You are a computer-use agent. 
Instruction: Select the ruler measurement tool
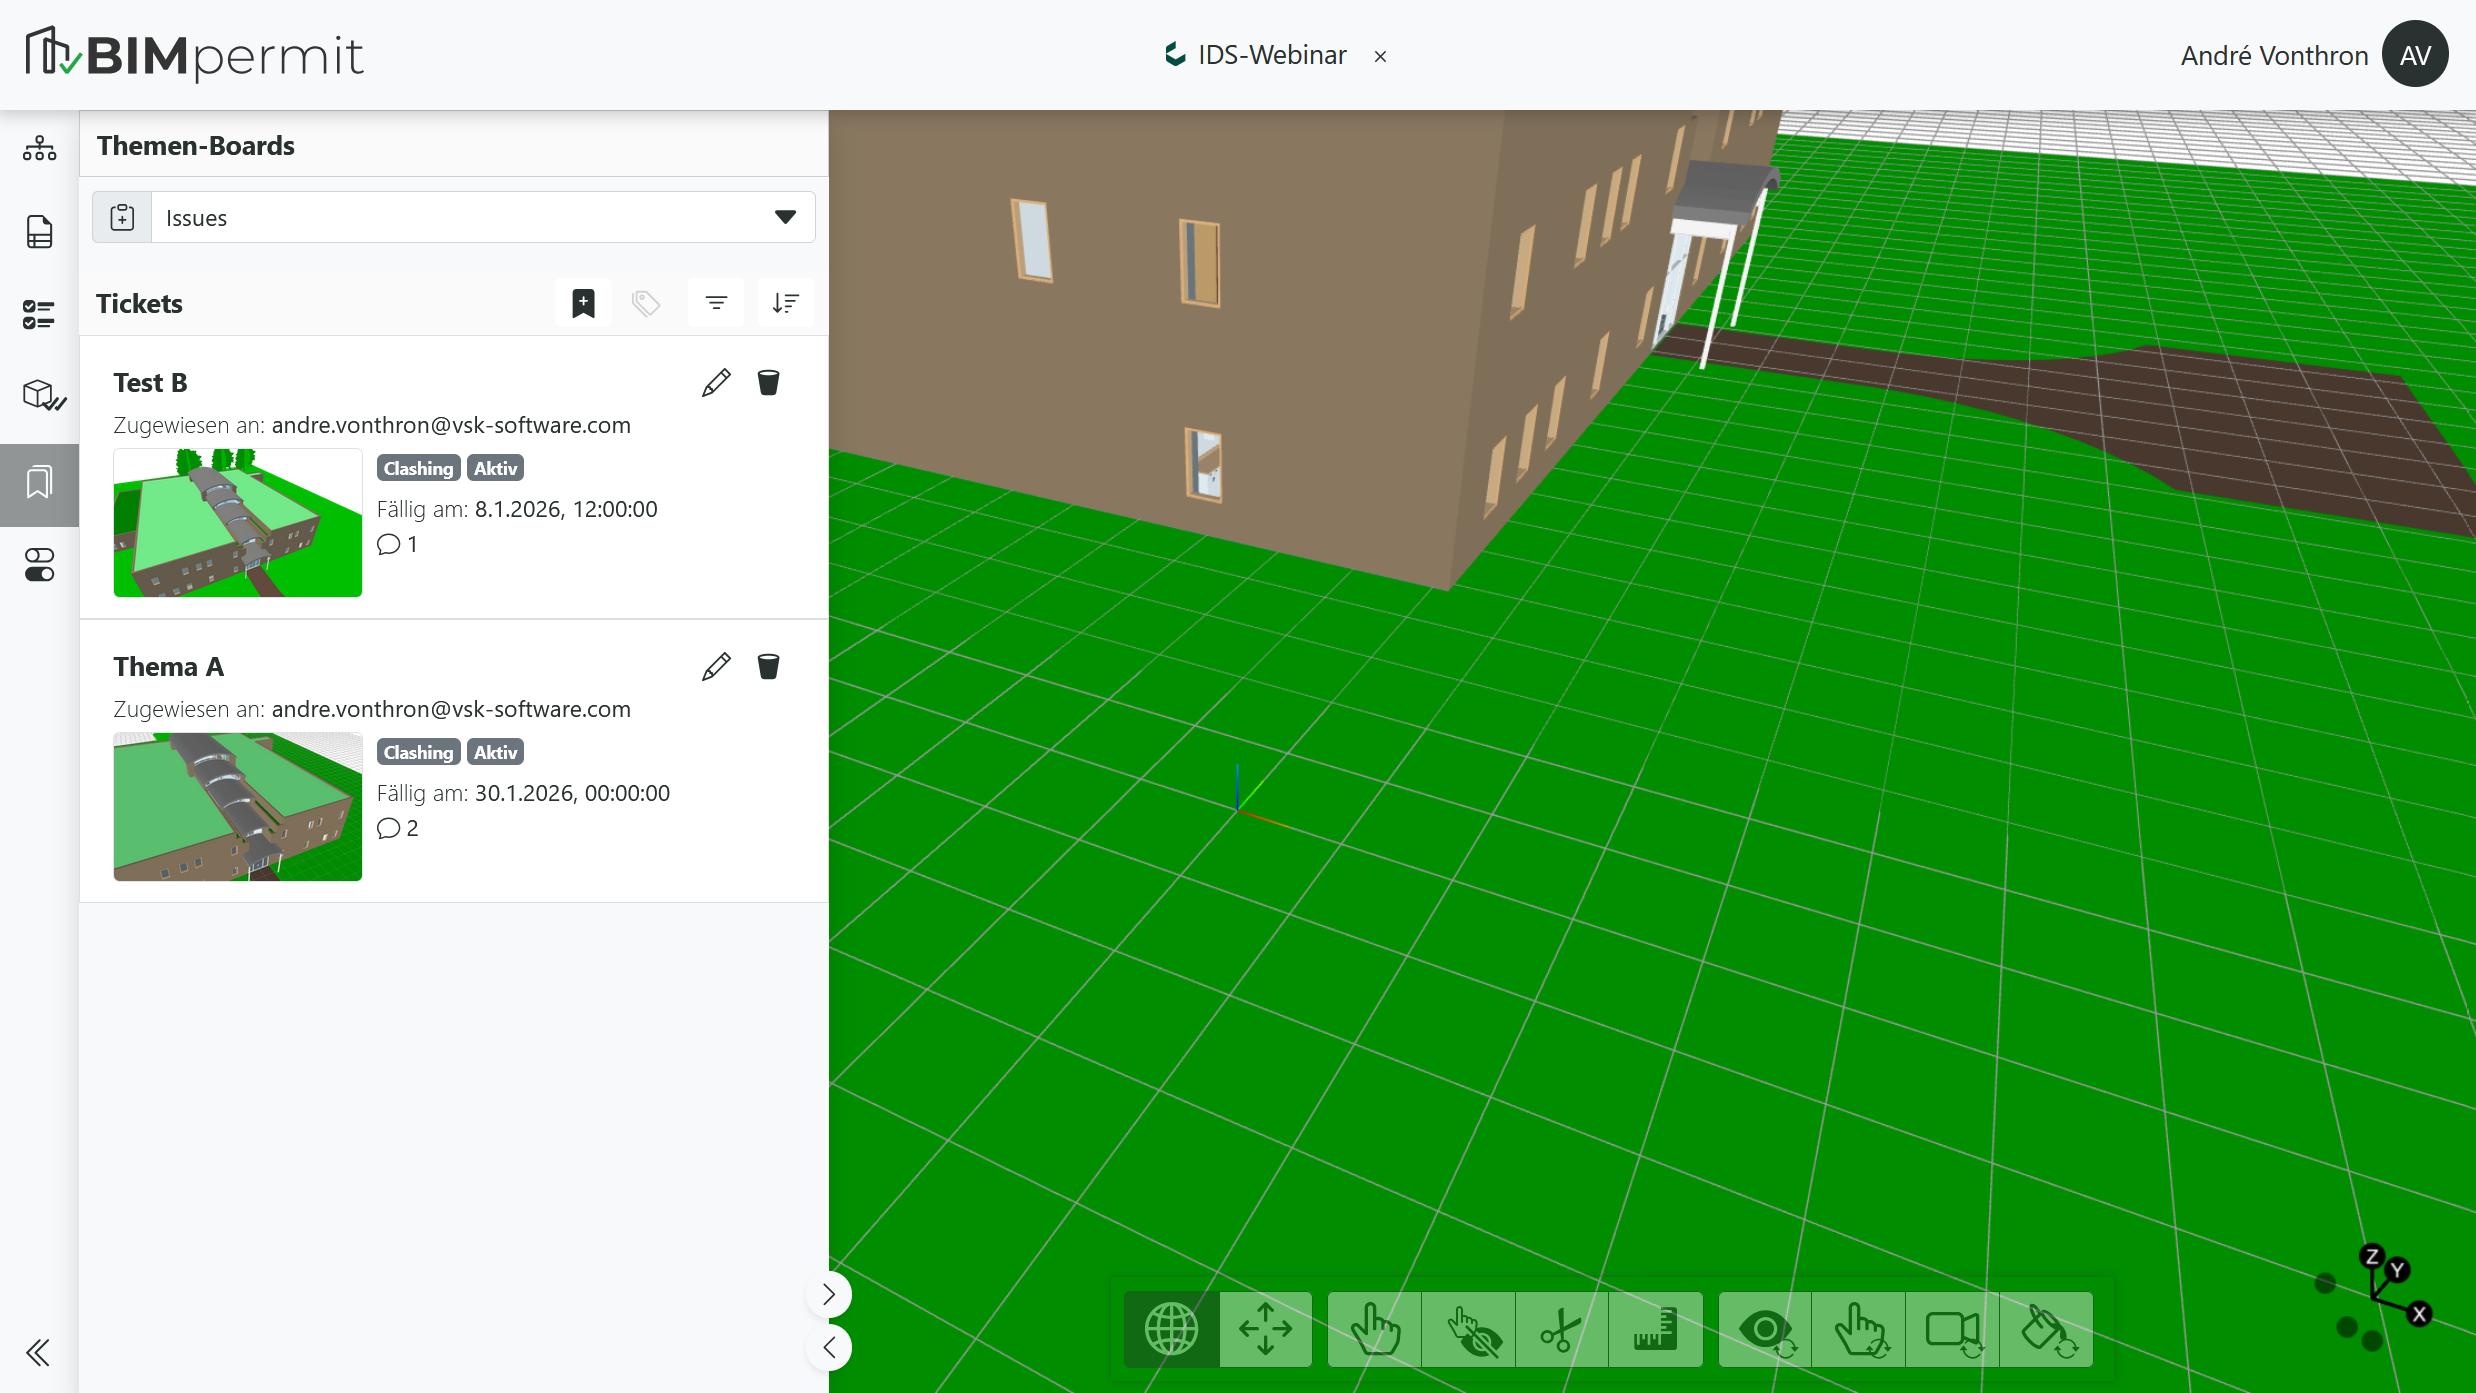coord(1655,1329)
